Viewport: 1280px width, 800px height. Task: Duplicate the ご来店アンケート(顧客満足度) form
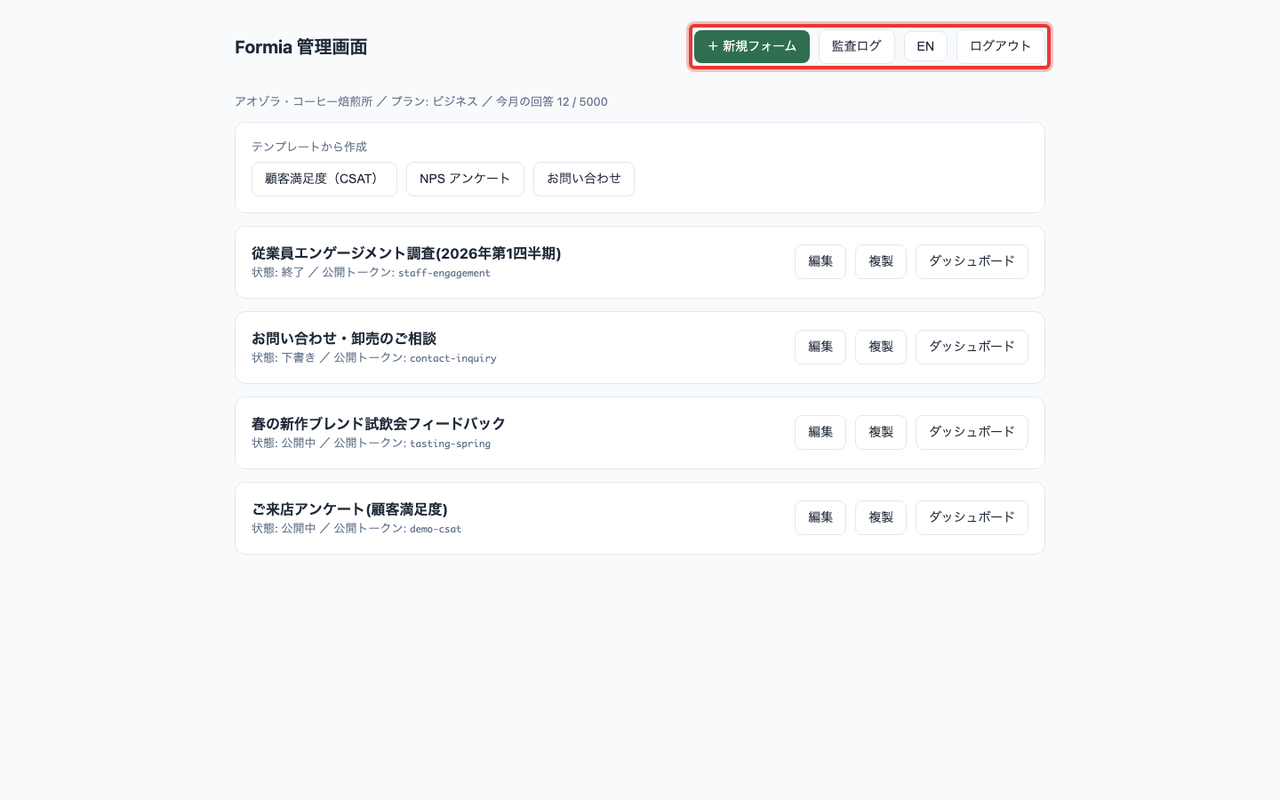881,518
